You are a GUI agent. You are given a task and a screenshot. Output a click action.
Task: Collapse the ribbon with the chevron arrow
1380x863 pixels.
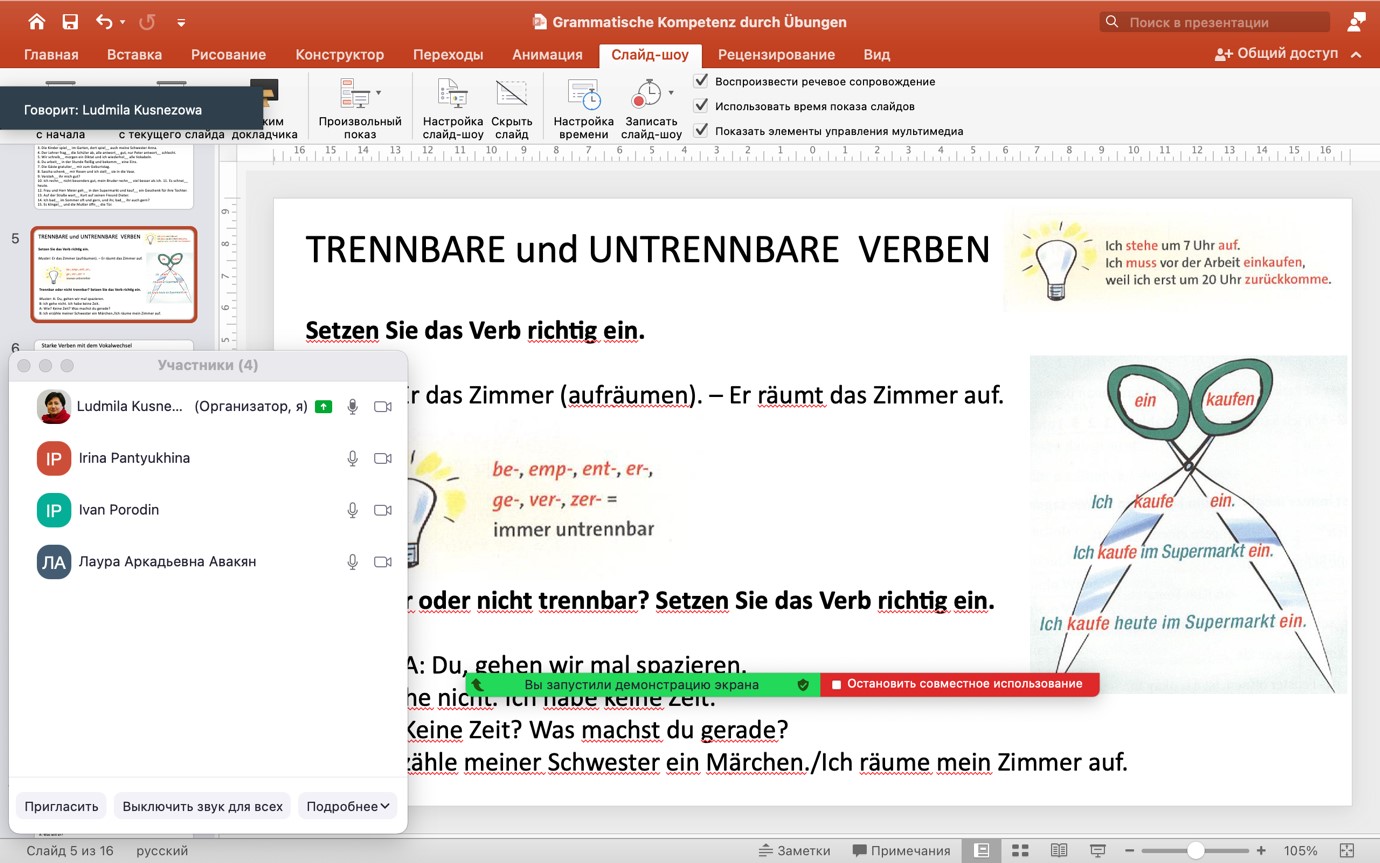(1356, 54)
